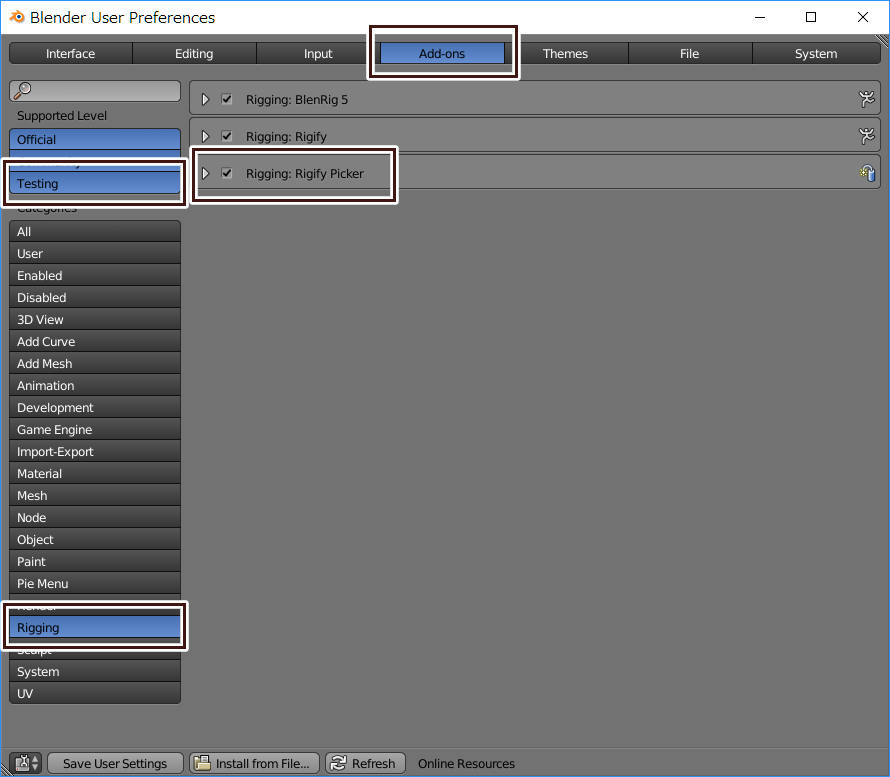Show All add-on categories
The height and width of the screenshot is (777, 890).
click(x=95, y=232)
